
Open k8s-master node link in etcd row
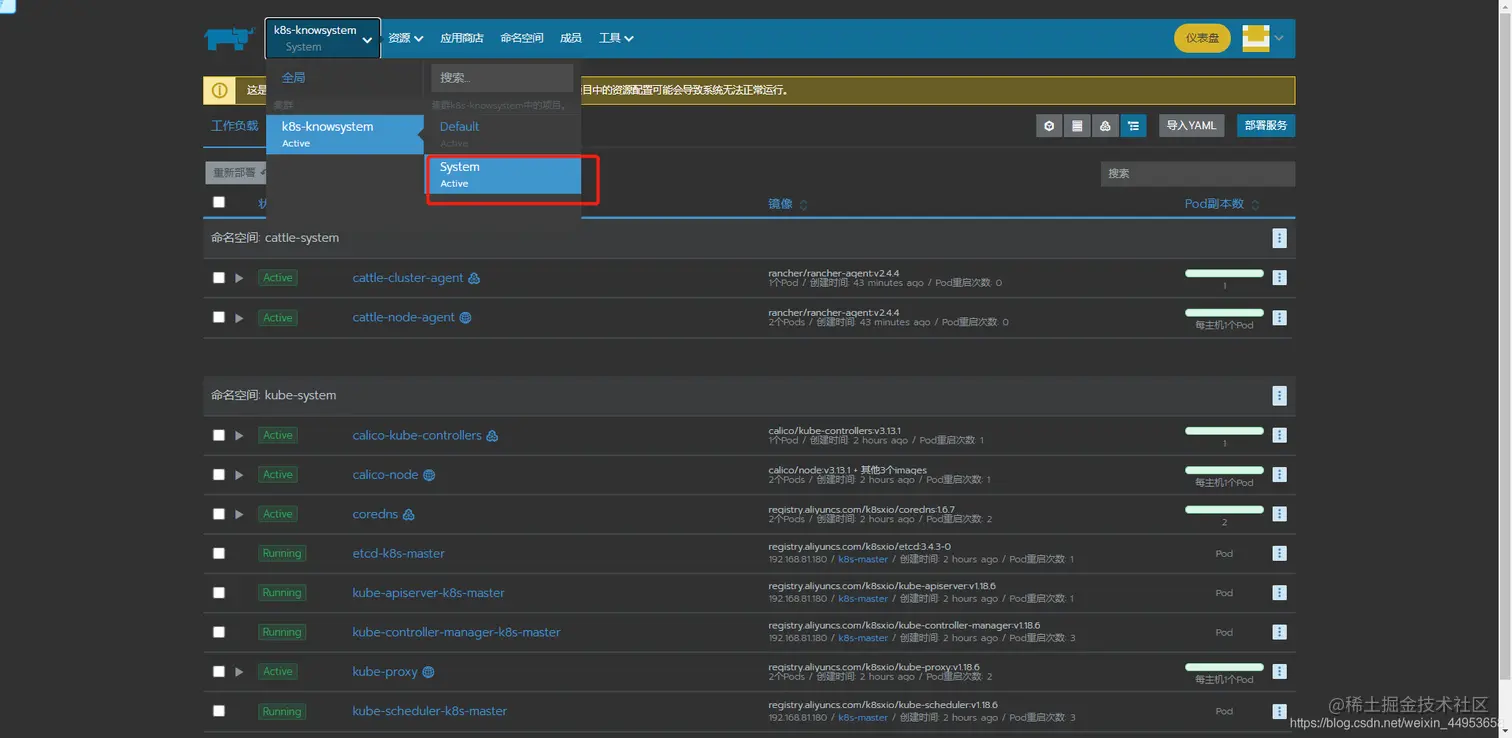coord(863,559)
